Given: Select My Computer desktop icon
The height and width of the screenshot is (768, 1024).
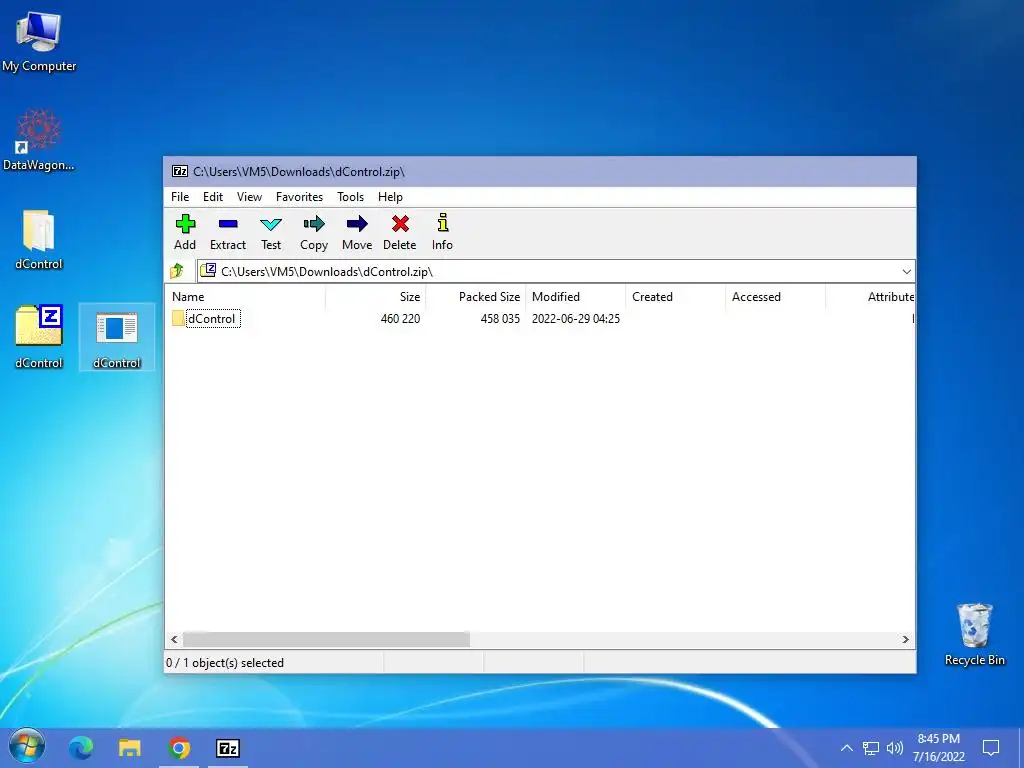Looking at the screenshot, I should pyautogui.click(x=39, y=42).
